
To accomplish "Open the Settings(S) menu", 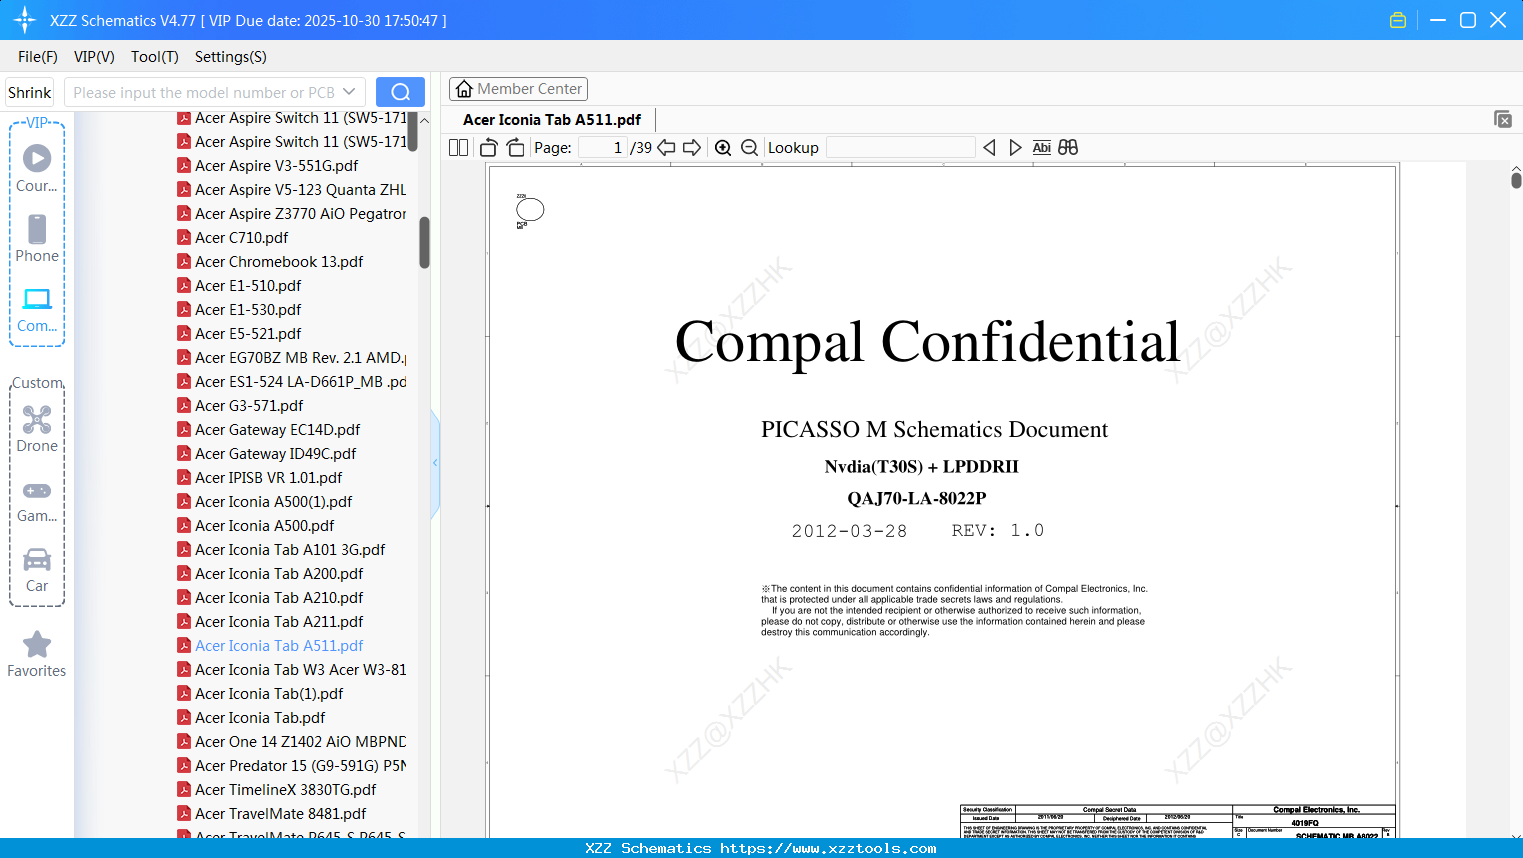I will click(231, 57).
